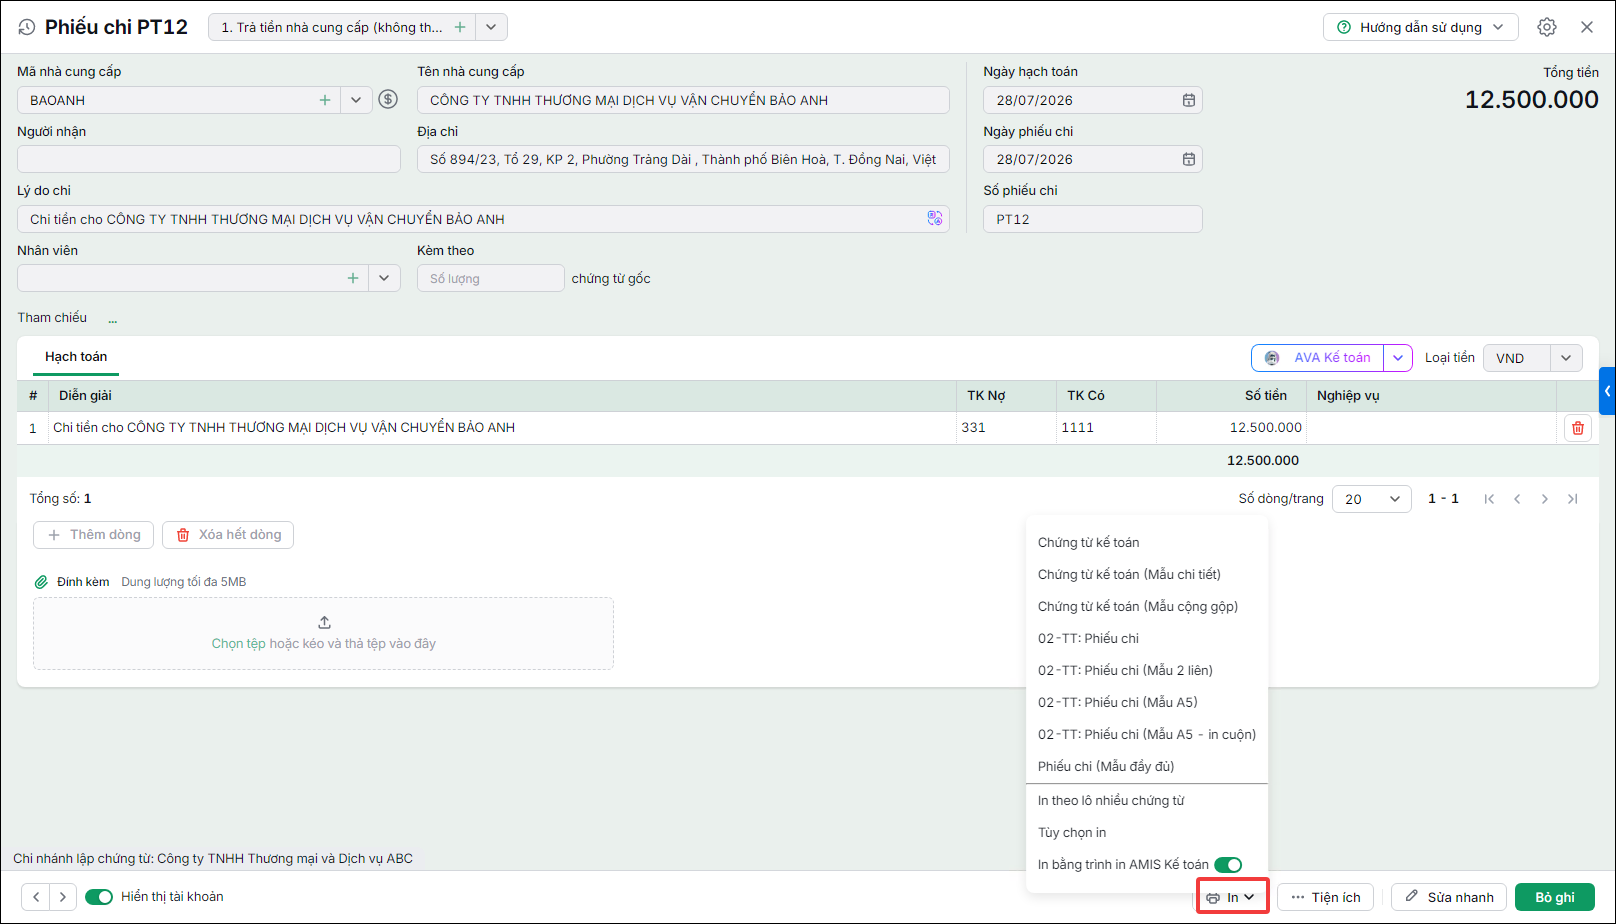View supplier debt dollar icon

[x=388, y=99]
